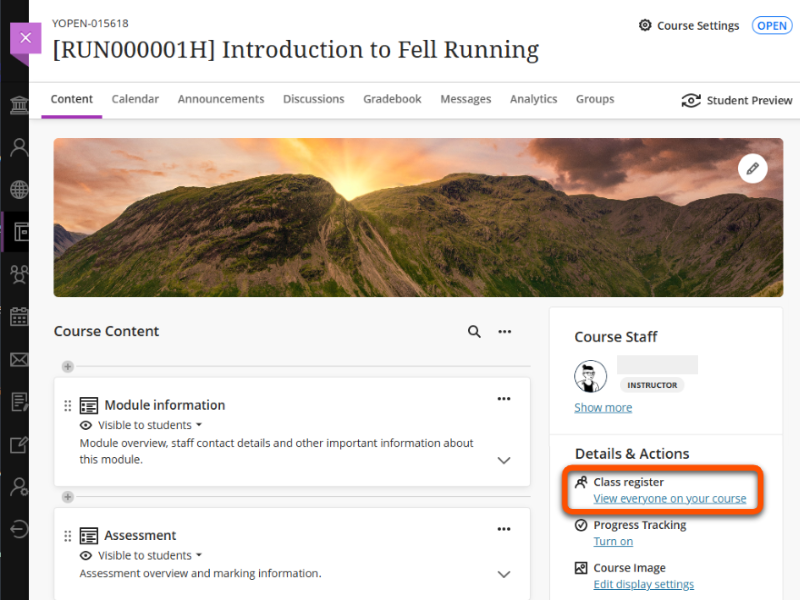Expand the Assessment section chevron

pos(504,574)
